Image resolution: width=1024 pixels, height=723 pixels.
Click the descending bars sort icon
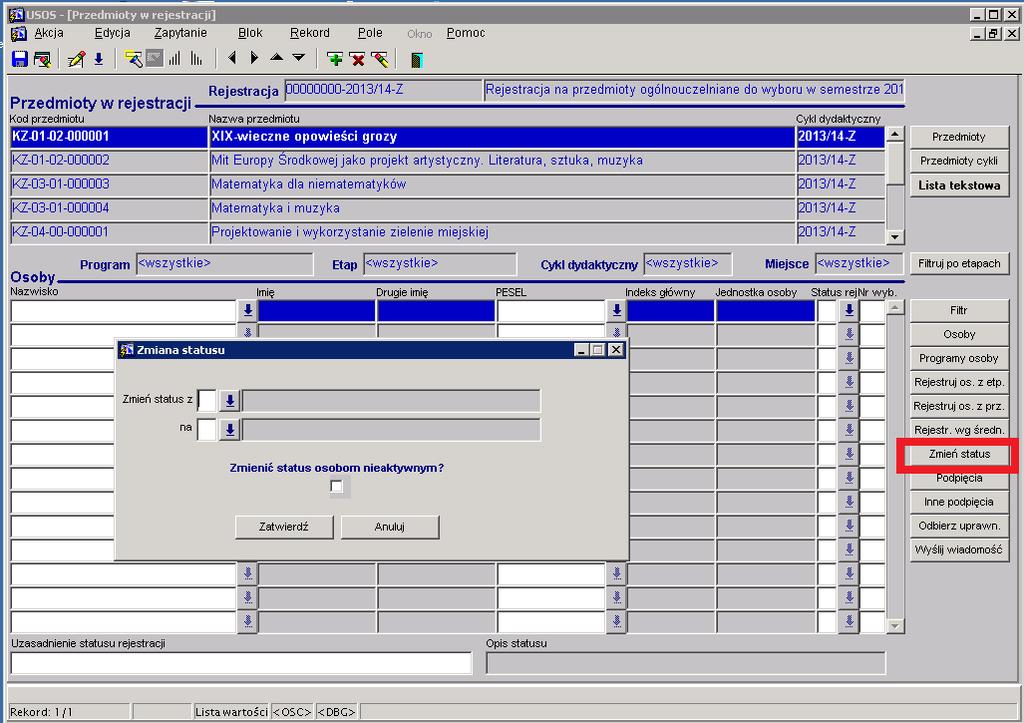[196, 59]
